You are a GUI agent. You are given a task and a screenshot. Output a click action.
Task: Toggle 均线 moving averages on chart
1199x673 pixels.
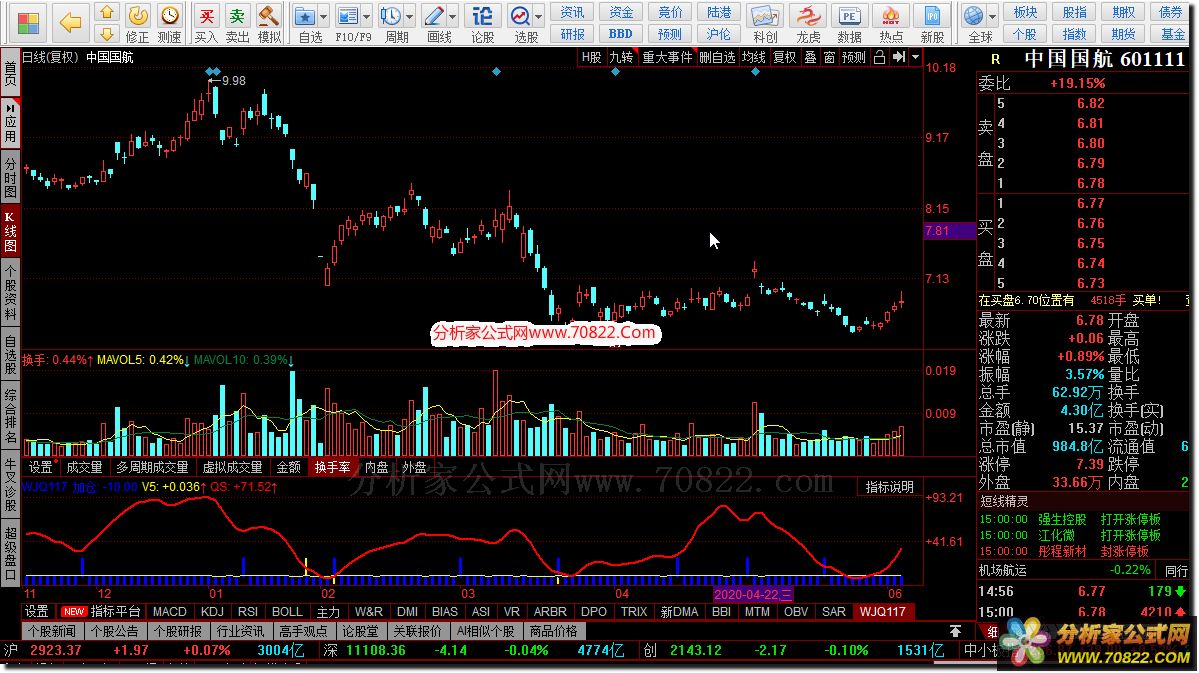pyautogui.click(x=753, y=57)
